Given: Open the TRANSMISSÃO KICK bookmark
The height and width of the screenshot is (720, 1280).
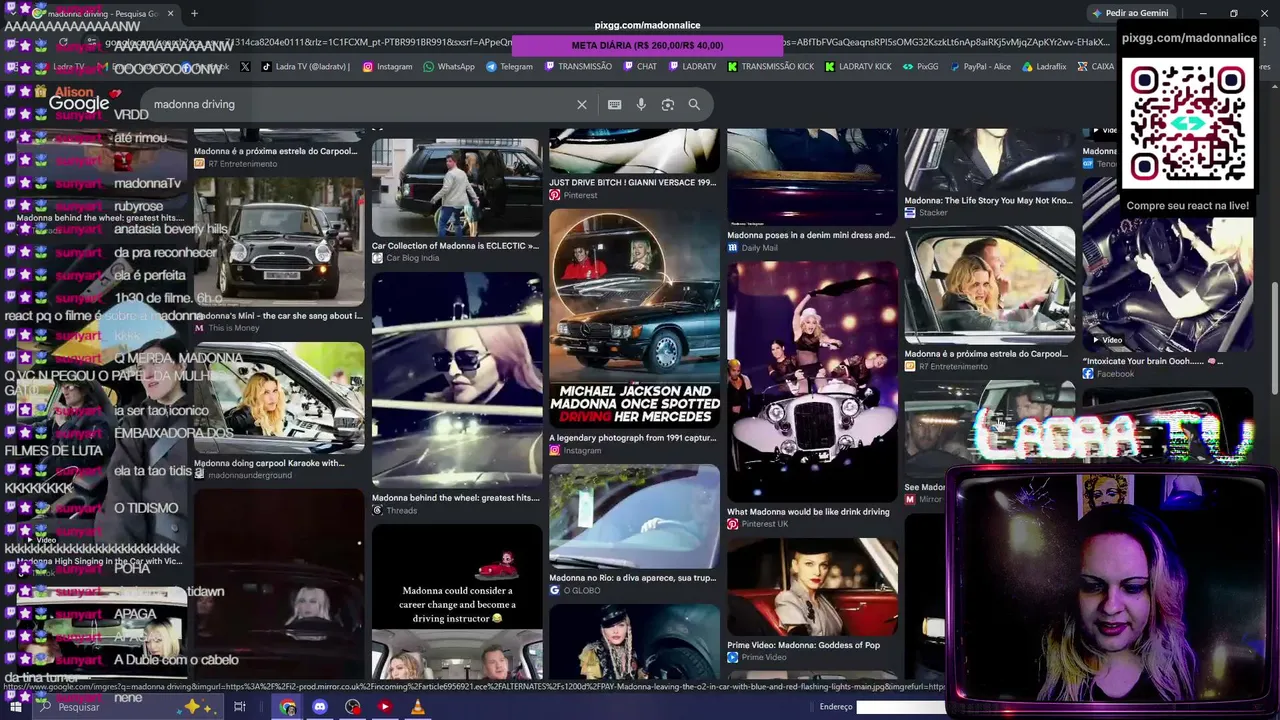Looking at the screenshot, I should pos(770,67).
